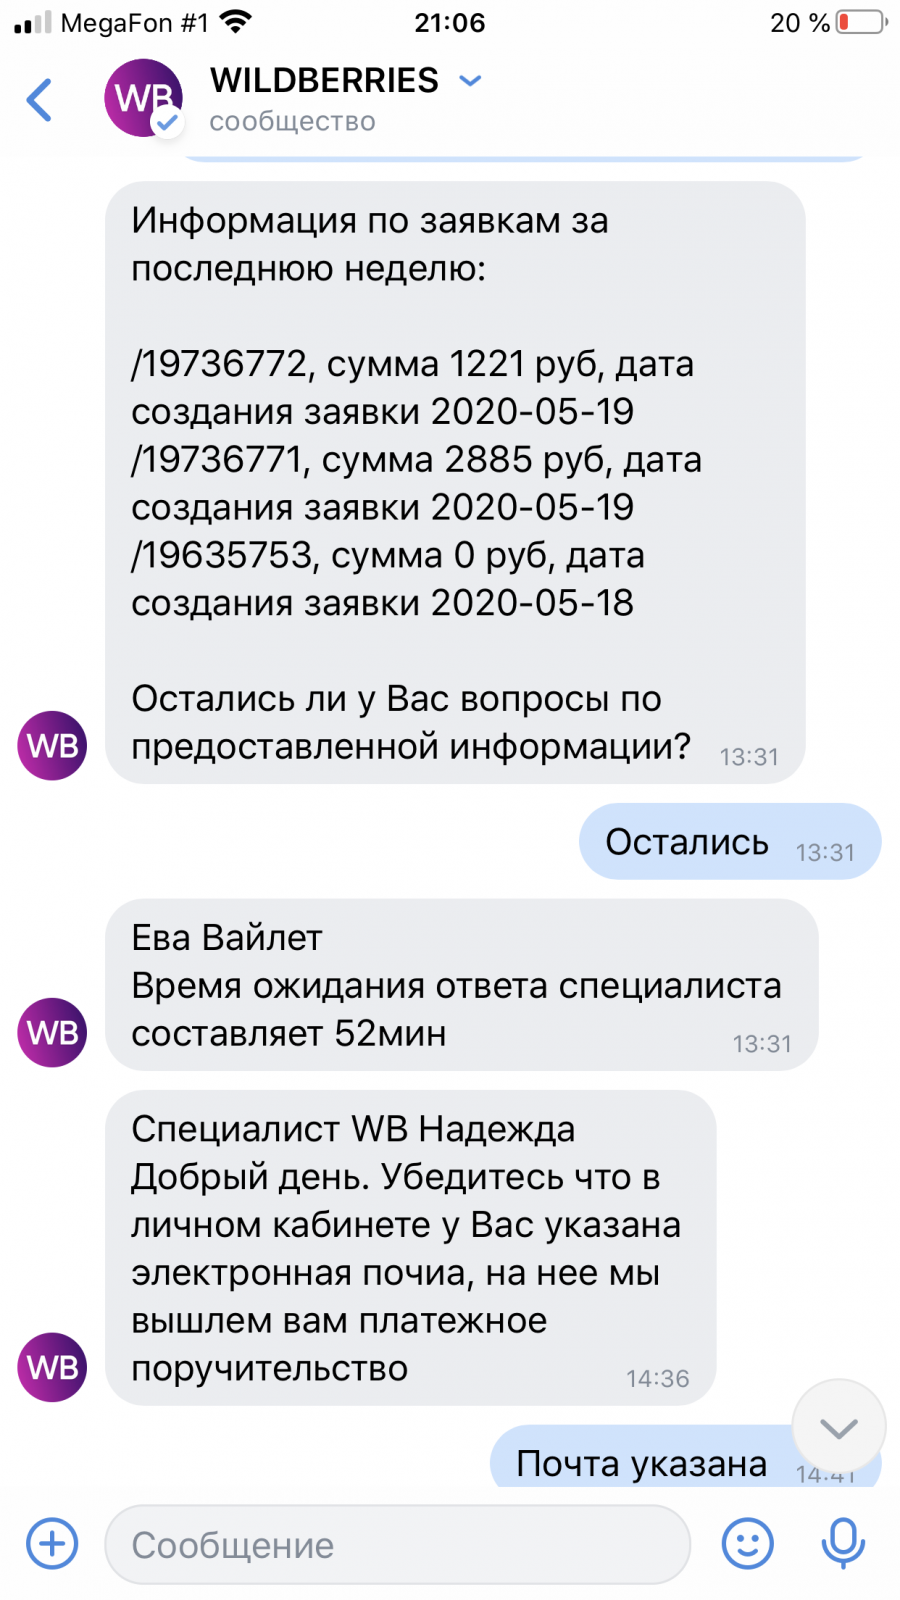Open the emoji smiley picker
900x1600 pixels.
tap(747, 1543)
